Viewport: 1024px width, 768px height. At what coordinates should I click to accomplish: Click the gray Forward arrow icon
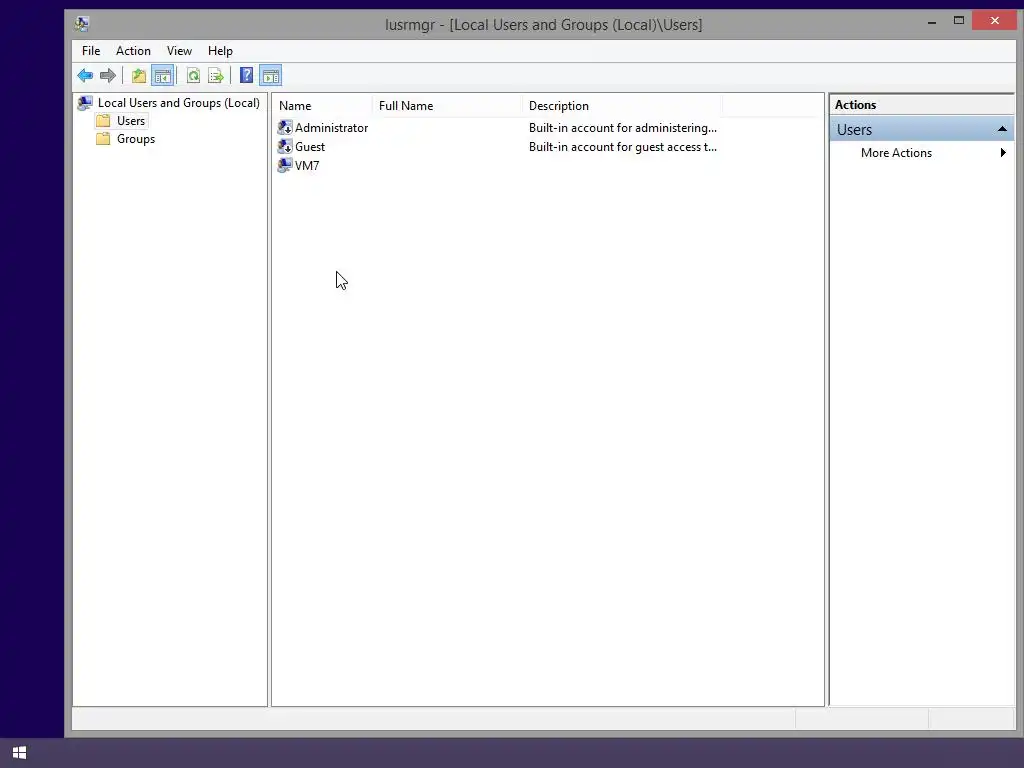pyautogui.click(x=108, y=76)
